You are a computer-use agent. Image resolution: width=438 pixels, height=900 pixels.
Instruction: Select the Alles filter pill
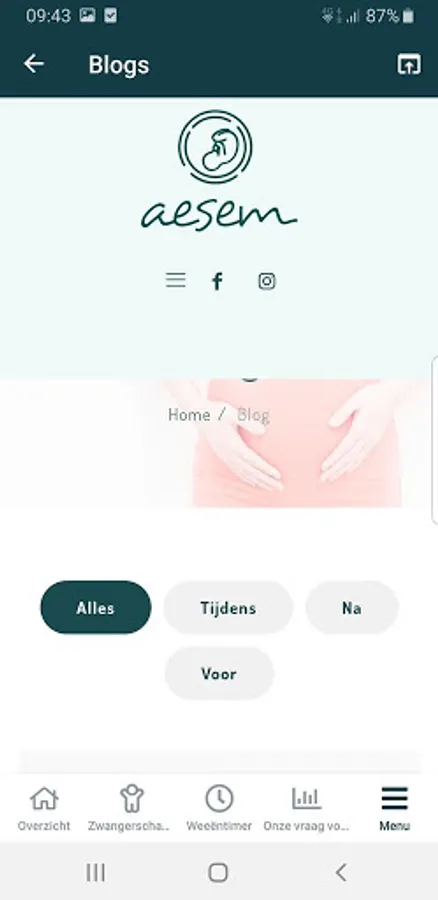(96, 607)
